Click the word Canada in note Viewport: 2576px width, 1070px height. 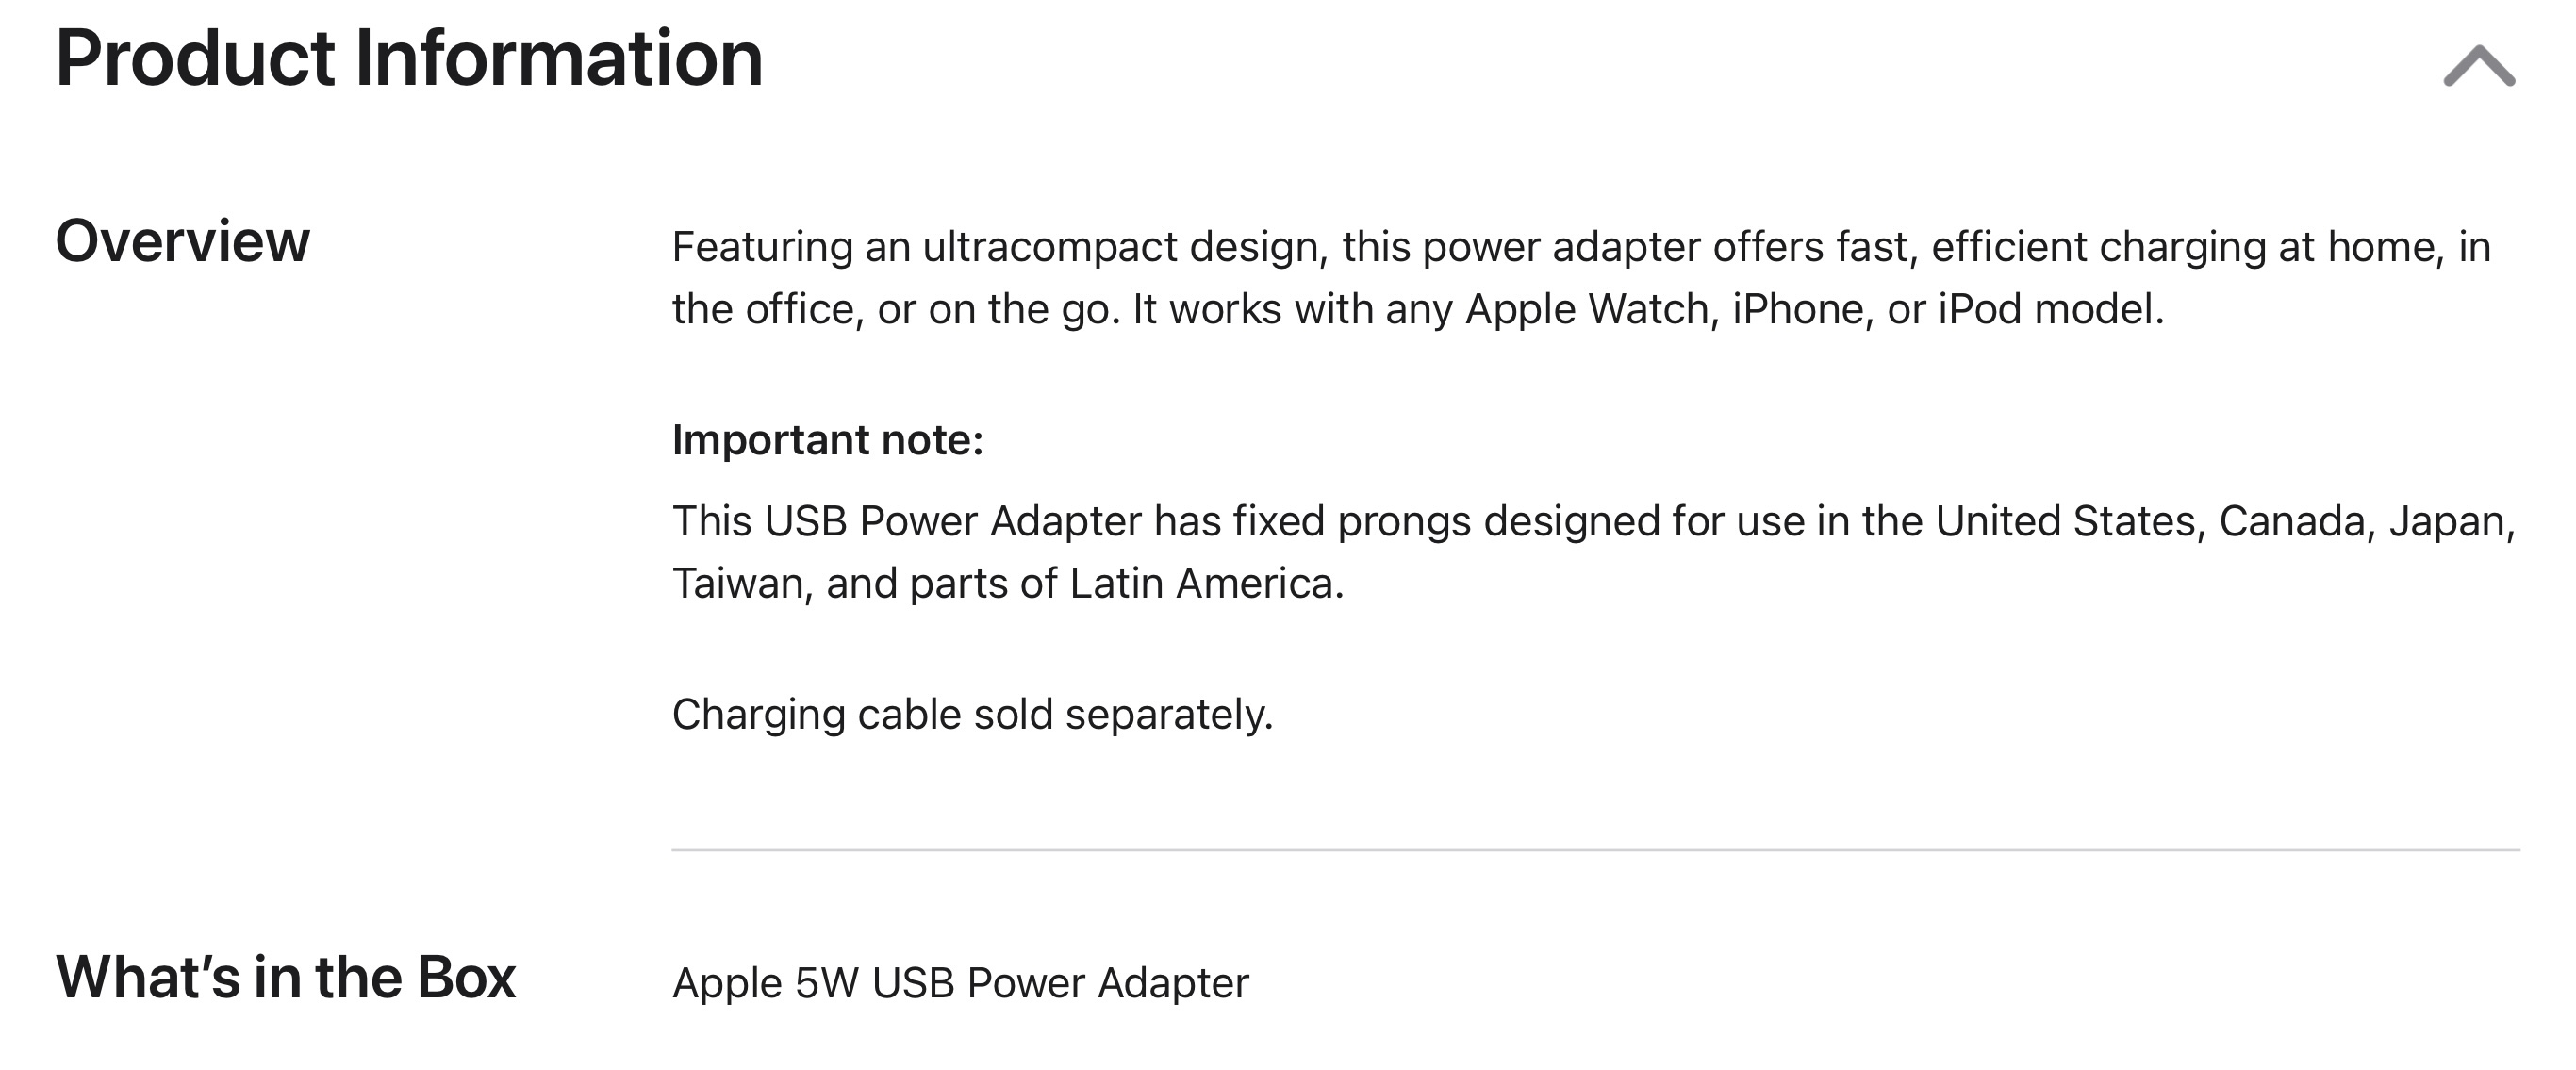pos(2292,521)
